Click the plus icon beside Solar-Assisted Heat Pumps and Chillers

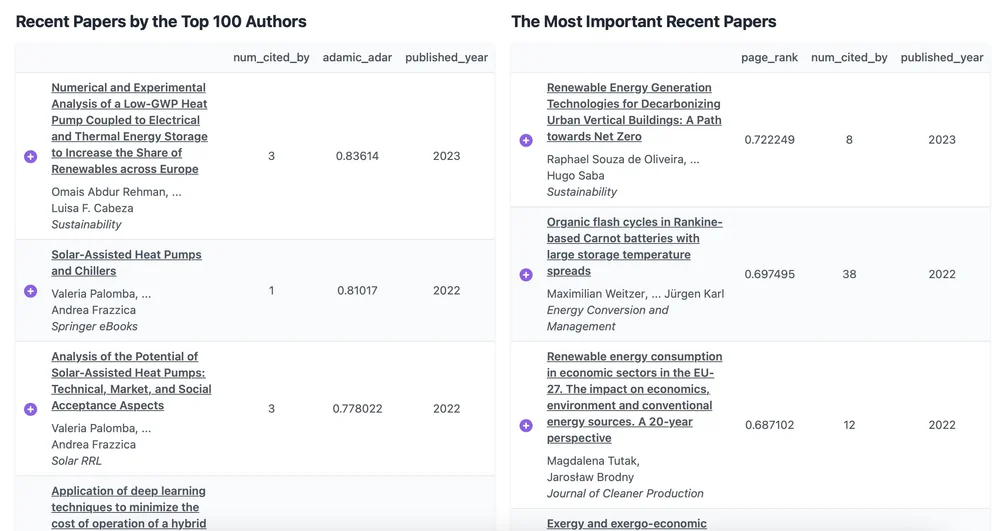point(31,291)
